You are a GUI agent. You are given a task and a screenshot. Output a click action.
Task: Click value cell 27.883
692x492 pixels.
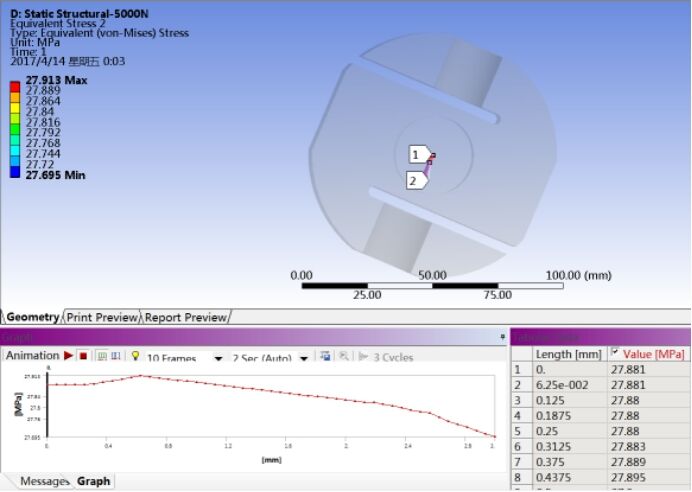[x=649, y=447]
